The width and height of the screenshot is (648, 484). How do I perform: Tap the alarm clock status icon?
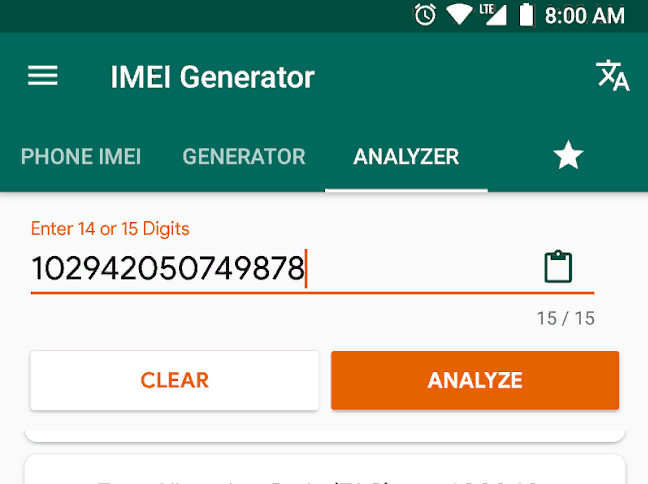tap(425, 15)
